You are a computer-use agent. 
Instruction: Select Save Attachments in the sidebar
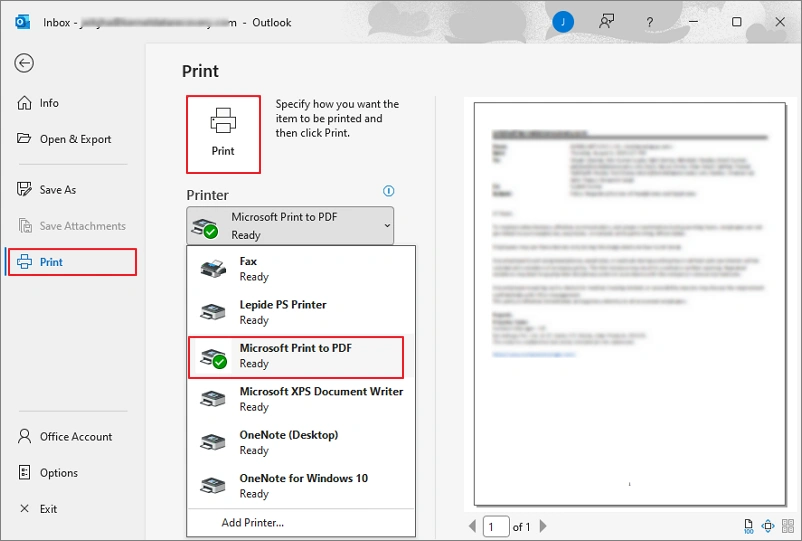(72, 226)
